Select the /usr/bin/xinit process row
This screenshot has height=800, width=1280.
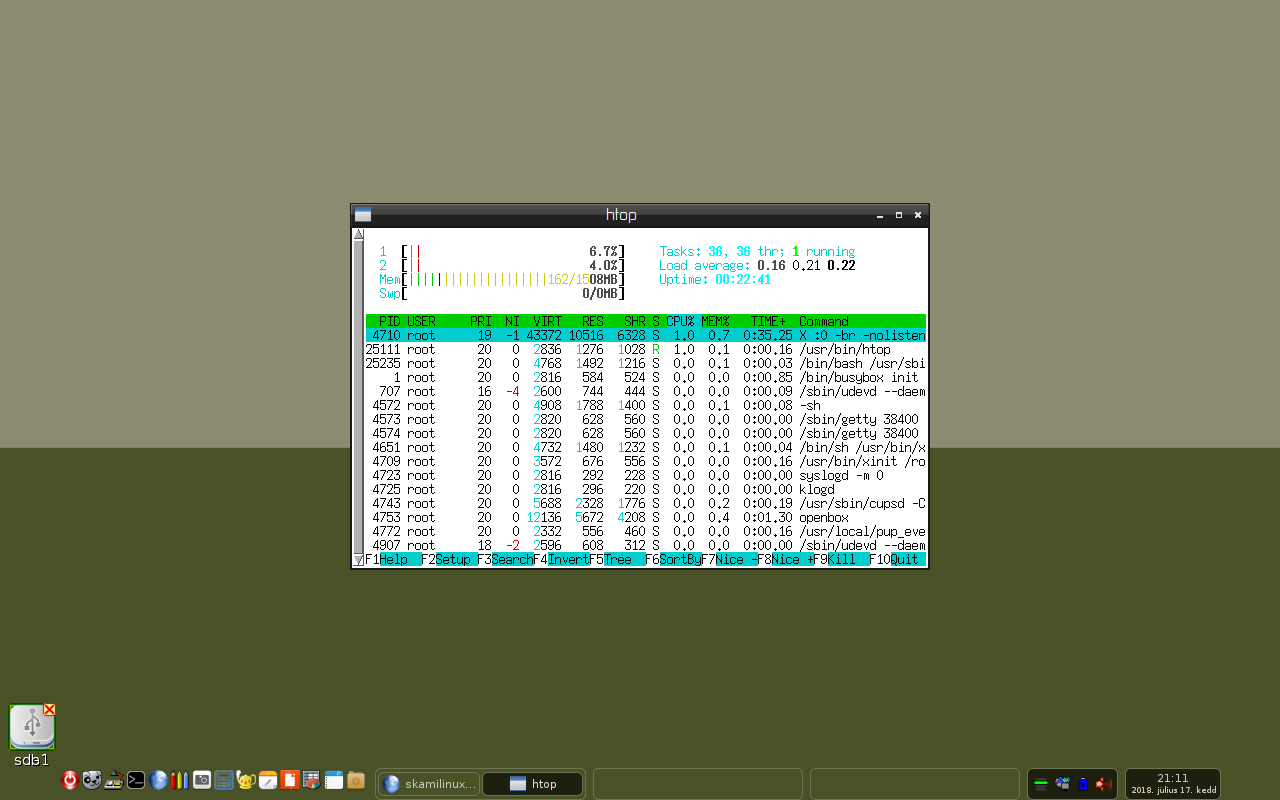coord(646,462)
